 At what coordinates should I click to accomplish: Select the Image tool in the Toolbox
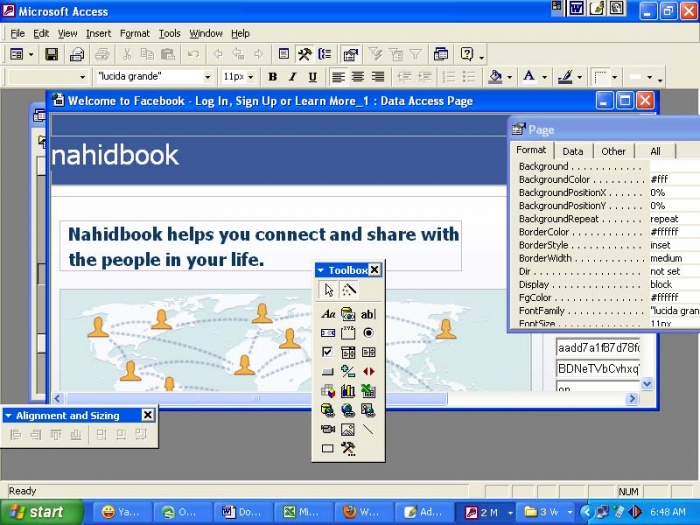348,429
